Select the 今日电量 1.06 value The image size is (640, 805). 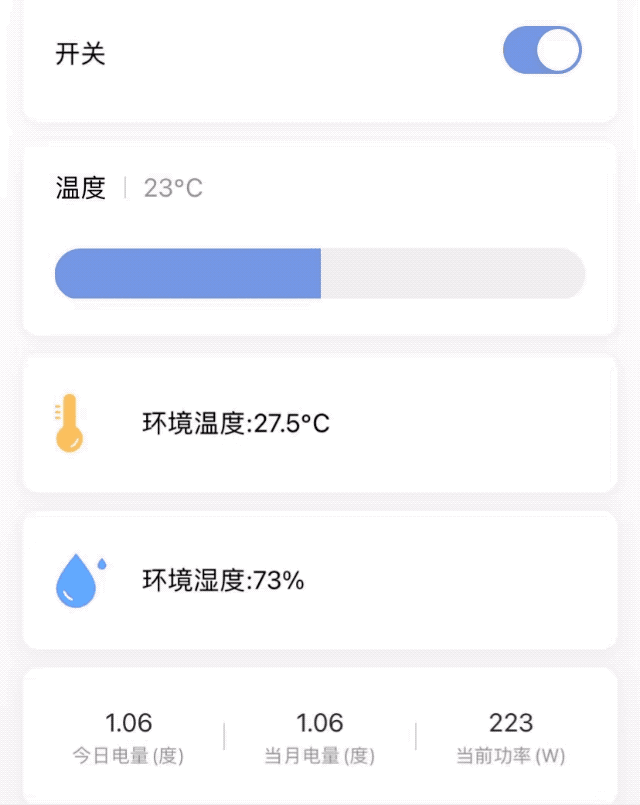coord(128,722)
